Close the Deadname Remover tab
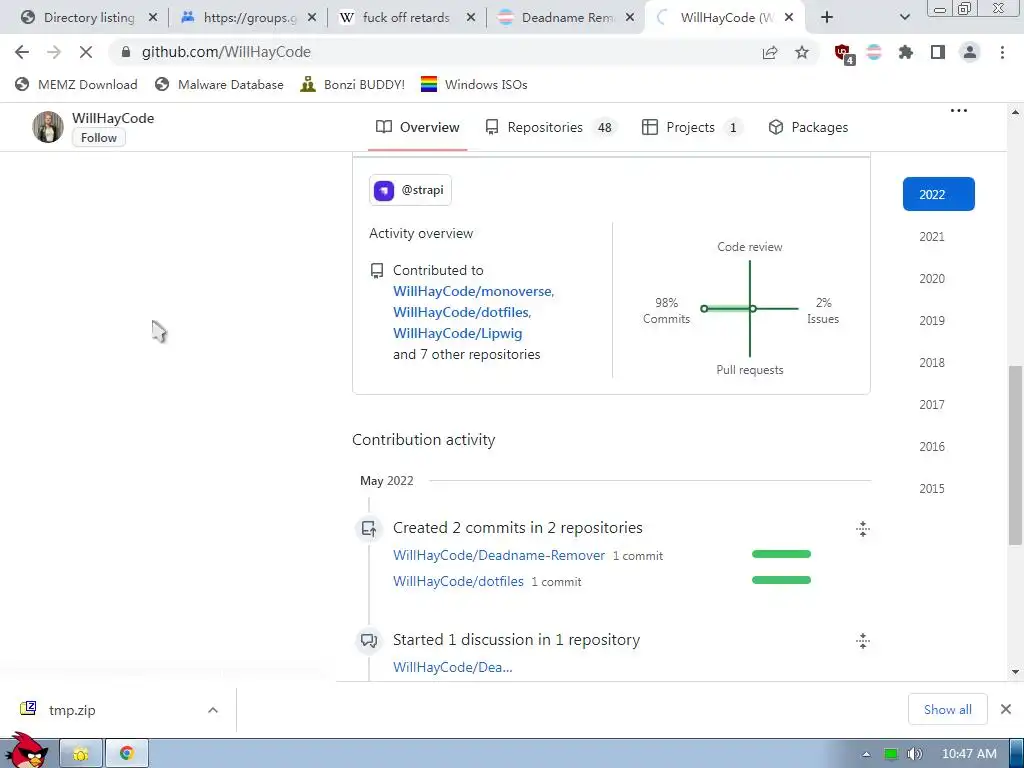The width and height of the screenshot is (1024, 768). tap(630, 18)
